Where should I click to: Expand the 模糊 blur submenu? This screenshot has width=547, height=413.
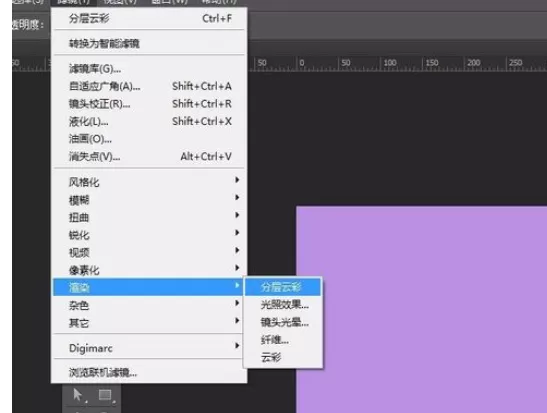click(149, 200)
